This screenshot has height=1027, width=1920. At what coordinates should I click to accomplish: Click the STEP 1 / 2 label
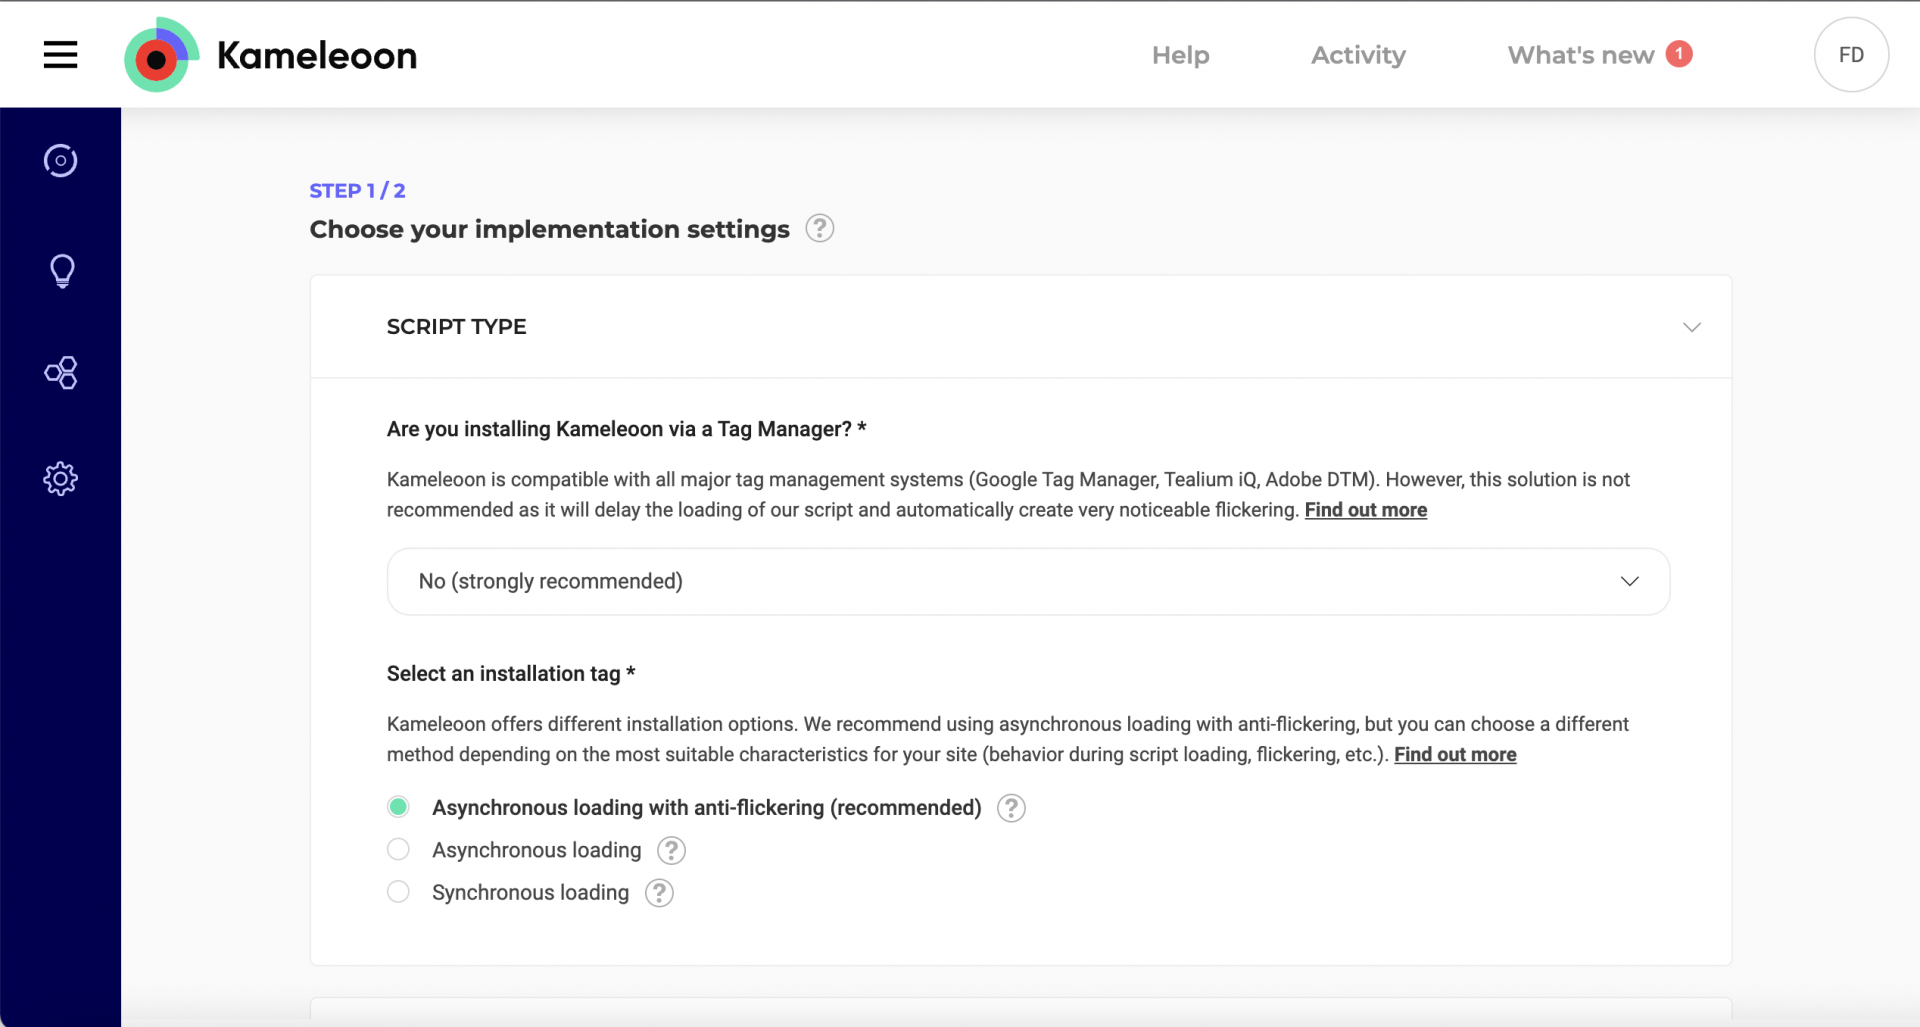357,191
